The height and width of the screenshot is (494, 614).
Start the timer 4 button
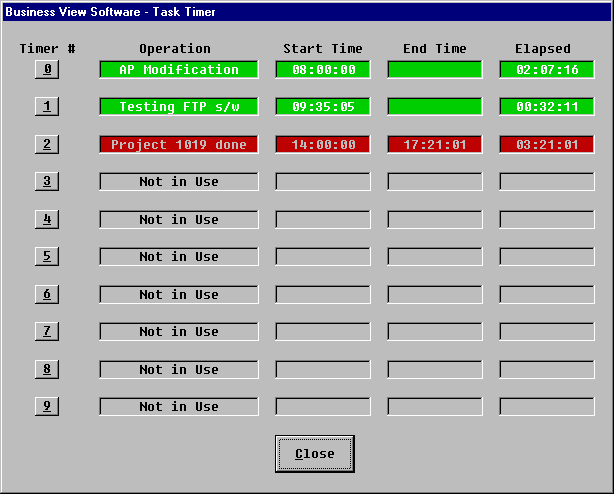click(x=47, y=219)
